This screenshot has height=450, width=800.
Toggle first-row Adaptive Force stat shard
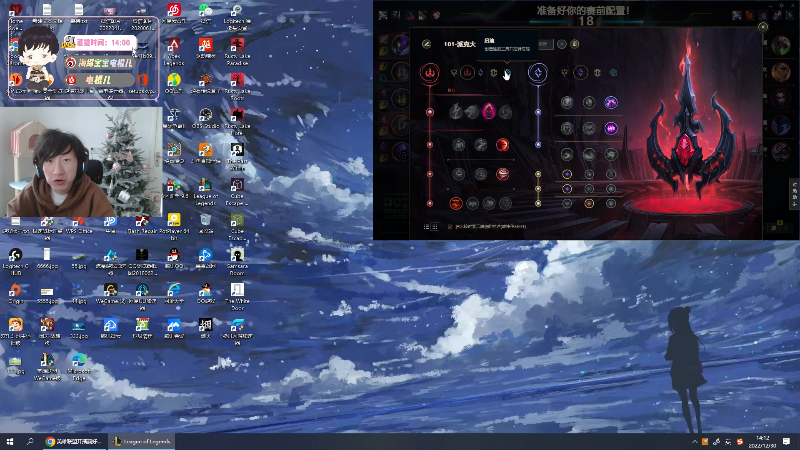click(x=567, y=174)
